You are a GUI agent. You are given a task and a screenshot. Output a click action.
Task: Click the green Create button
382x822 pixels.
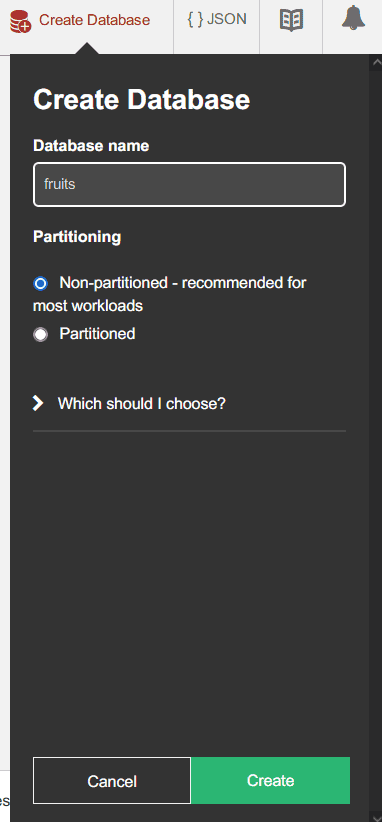point(270,780)
